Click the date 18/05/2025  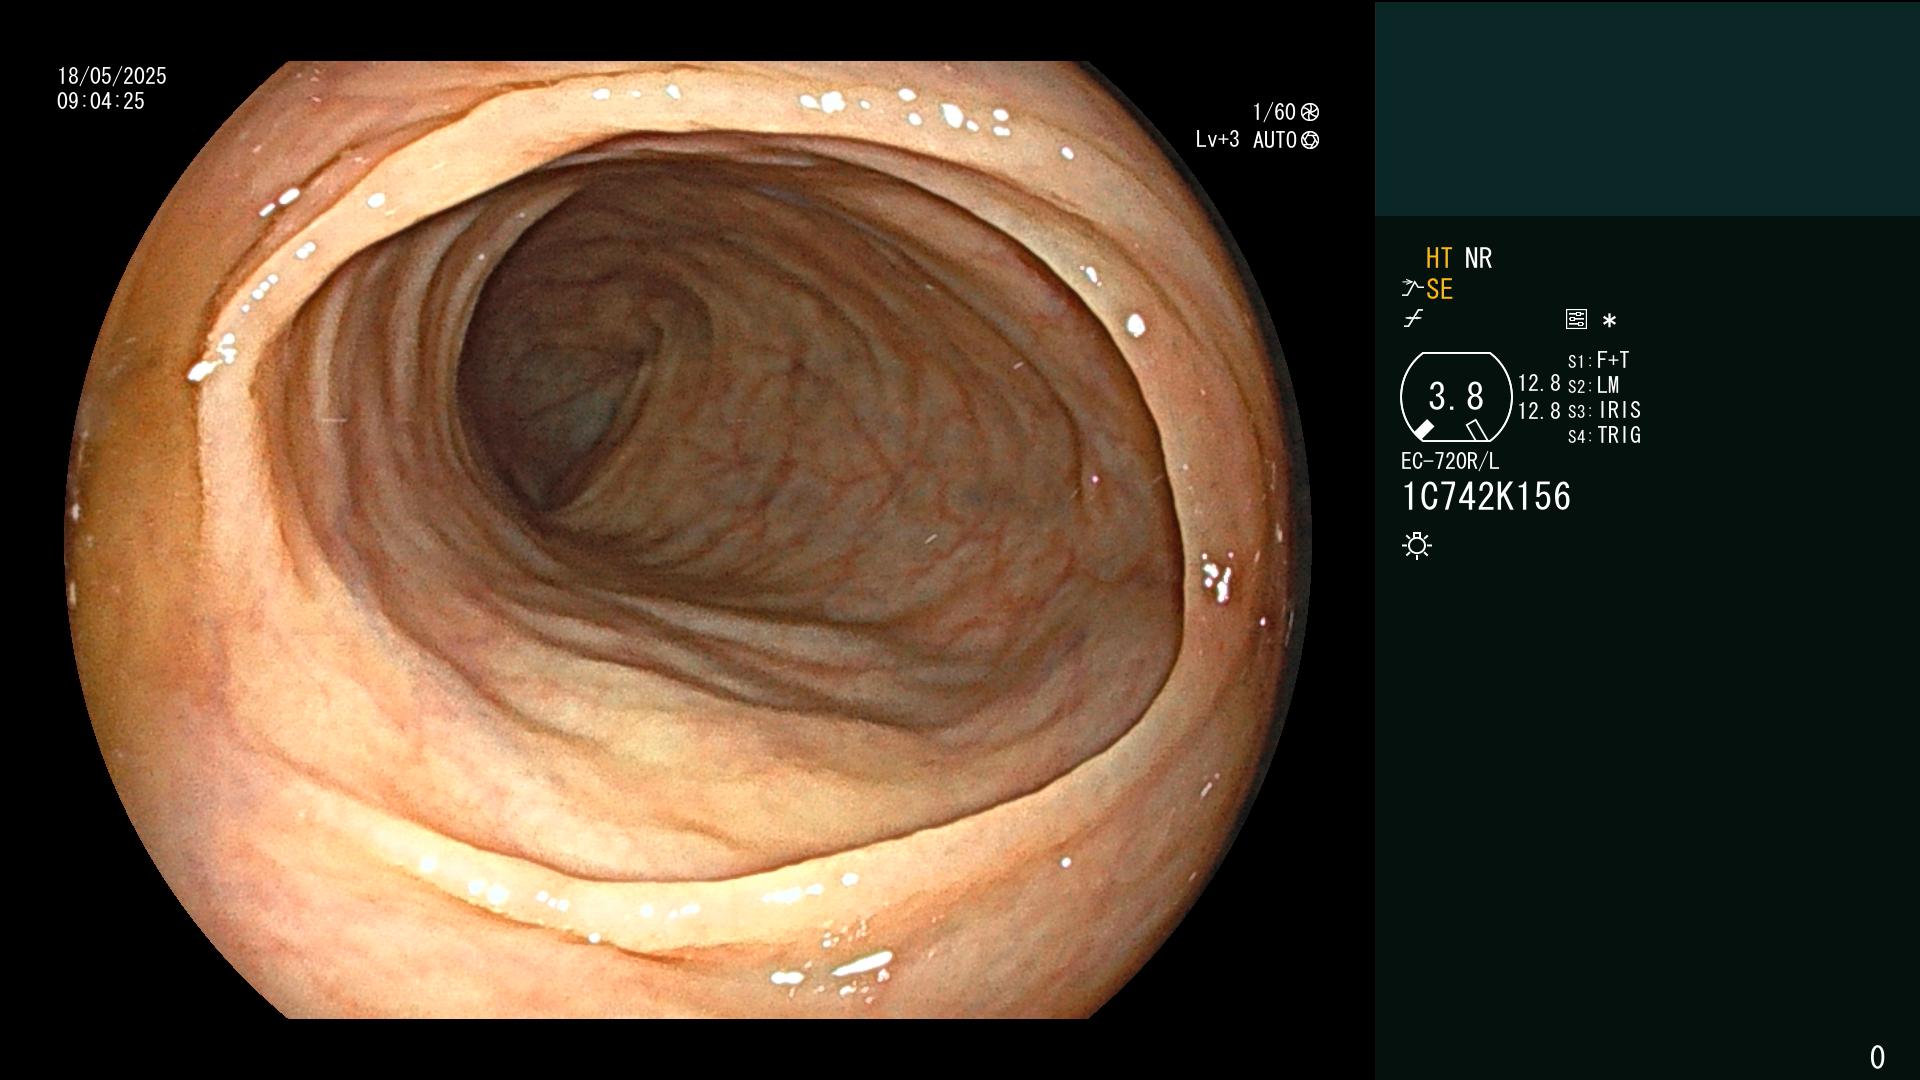(x=112, y=76)
